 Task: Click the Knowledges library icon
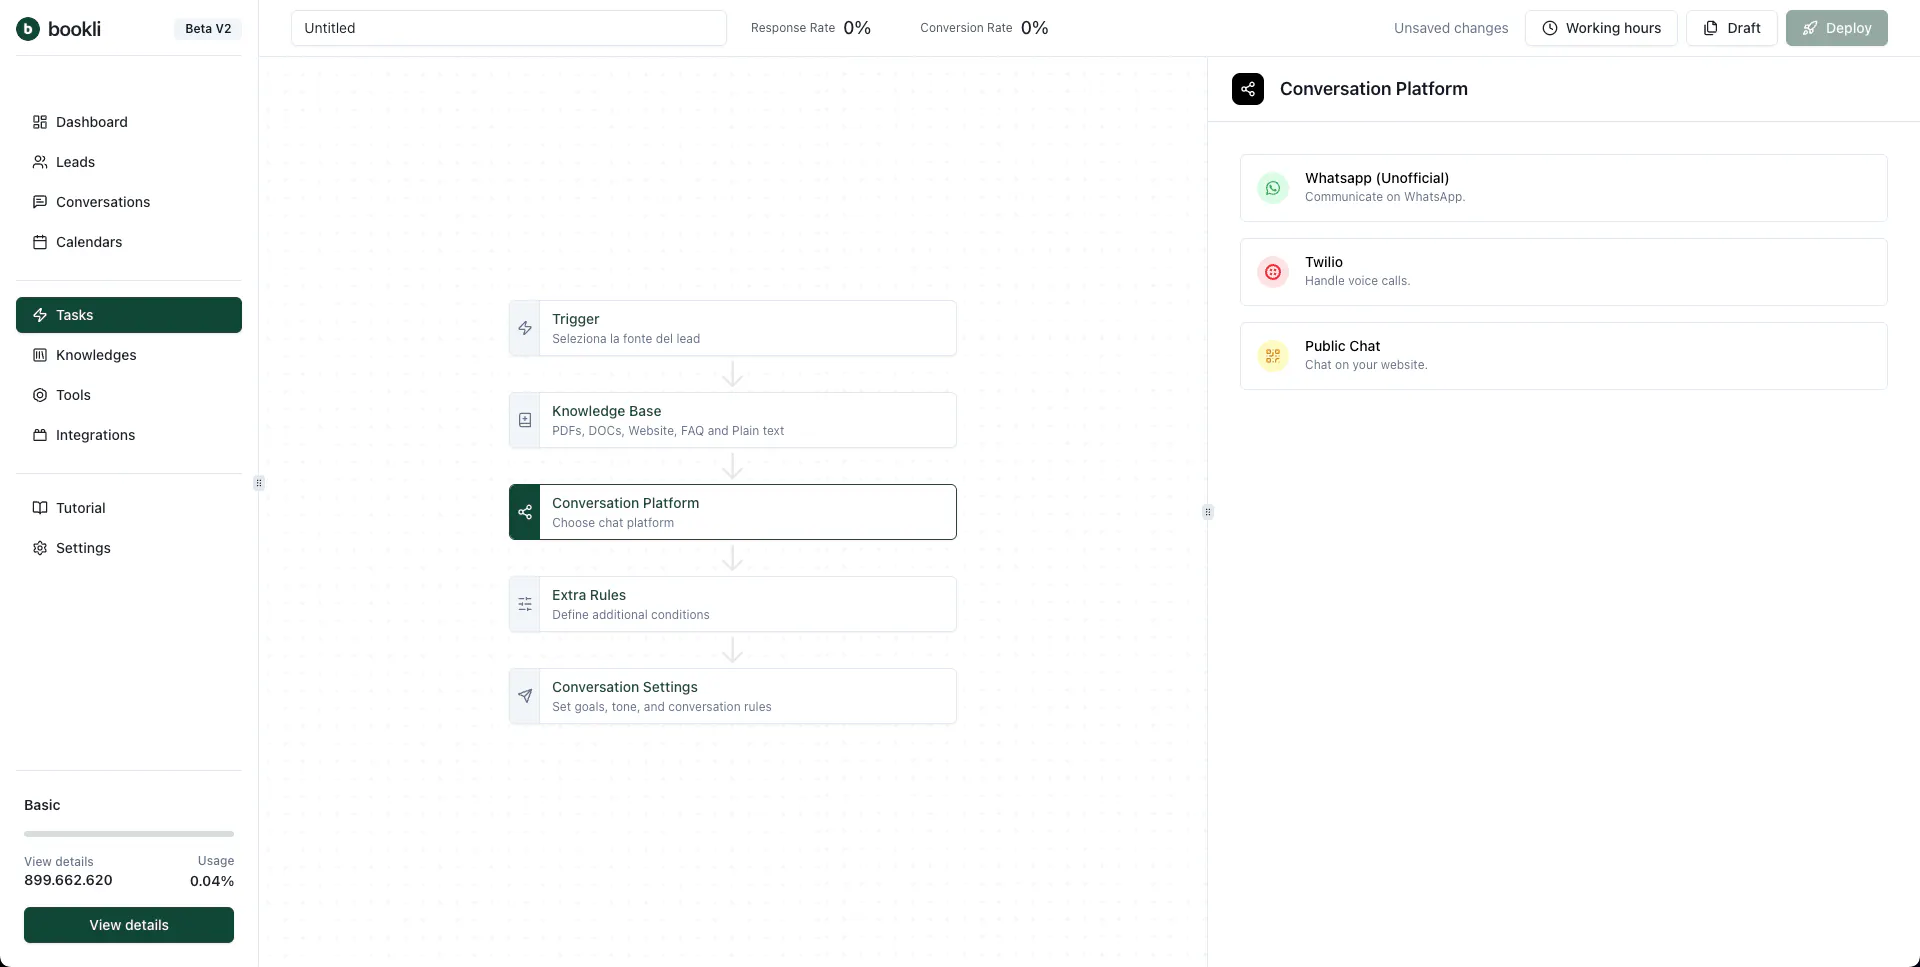40,355
